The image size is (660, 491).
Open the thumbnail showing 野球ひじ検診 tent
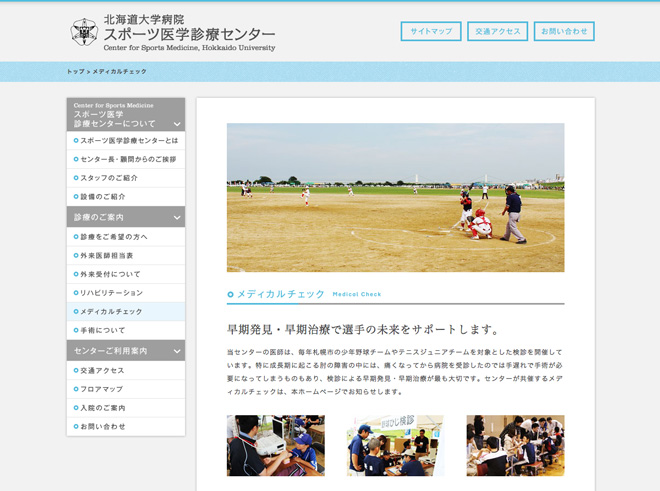click(395, 446)
